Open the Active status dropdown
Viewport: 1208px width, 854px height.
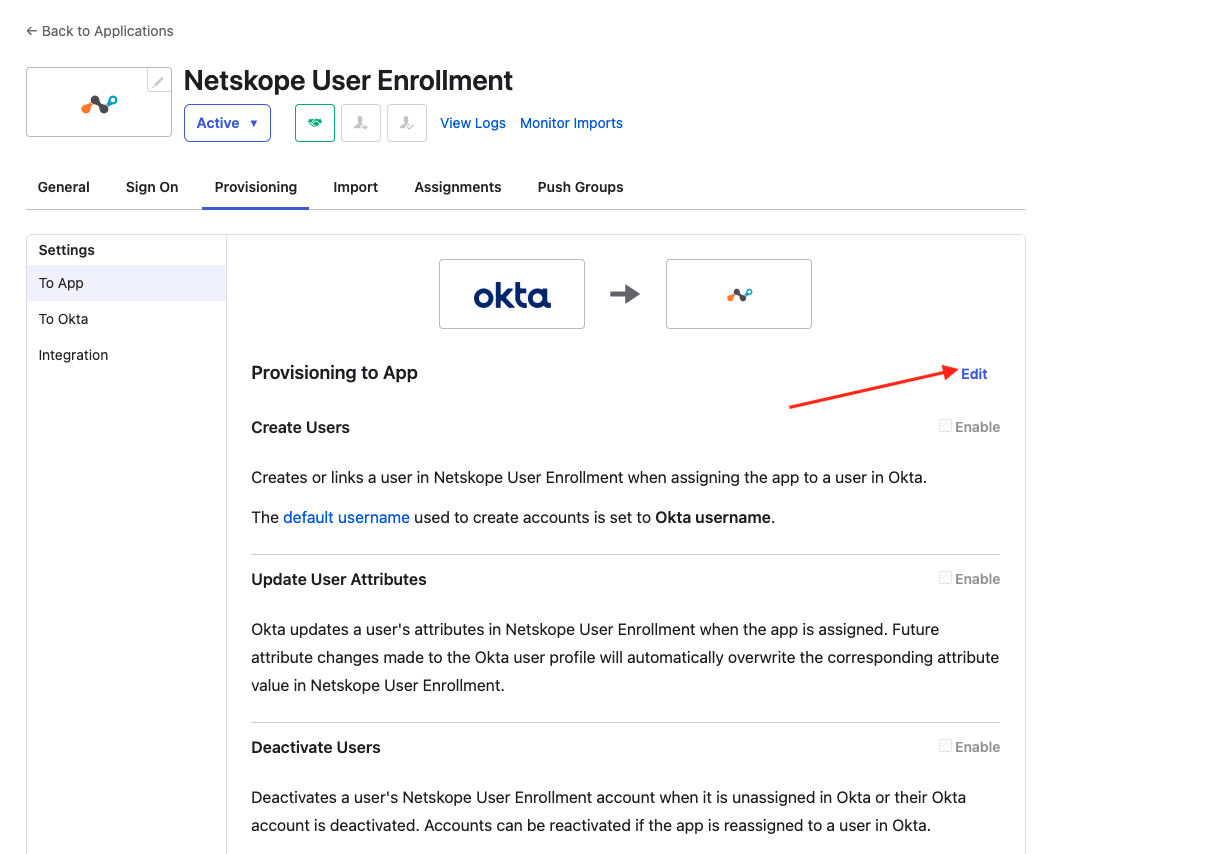227,123
